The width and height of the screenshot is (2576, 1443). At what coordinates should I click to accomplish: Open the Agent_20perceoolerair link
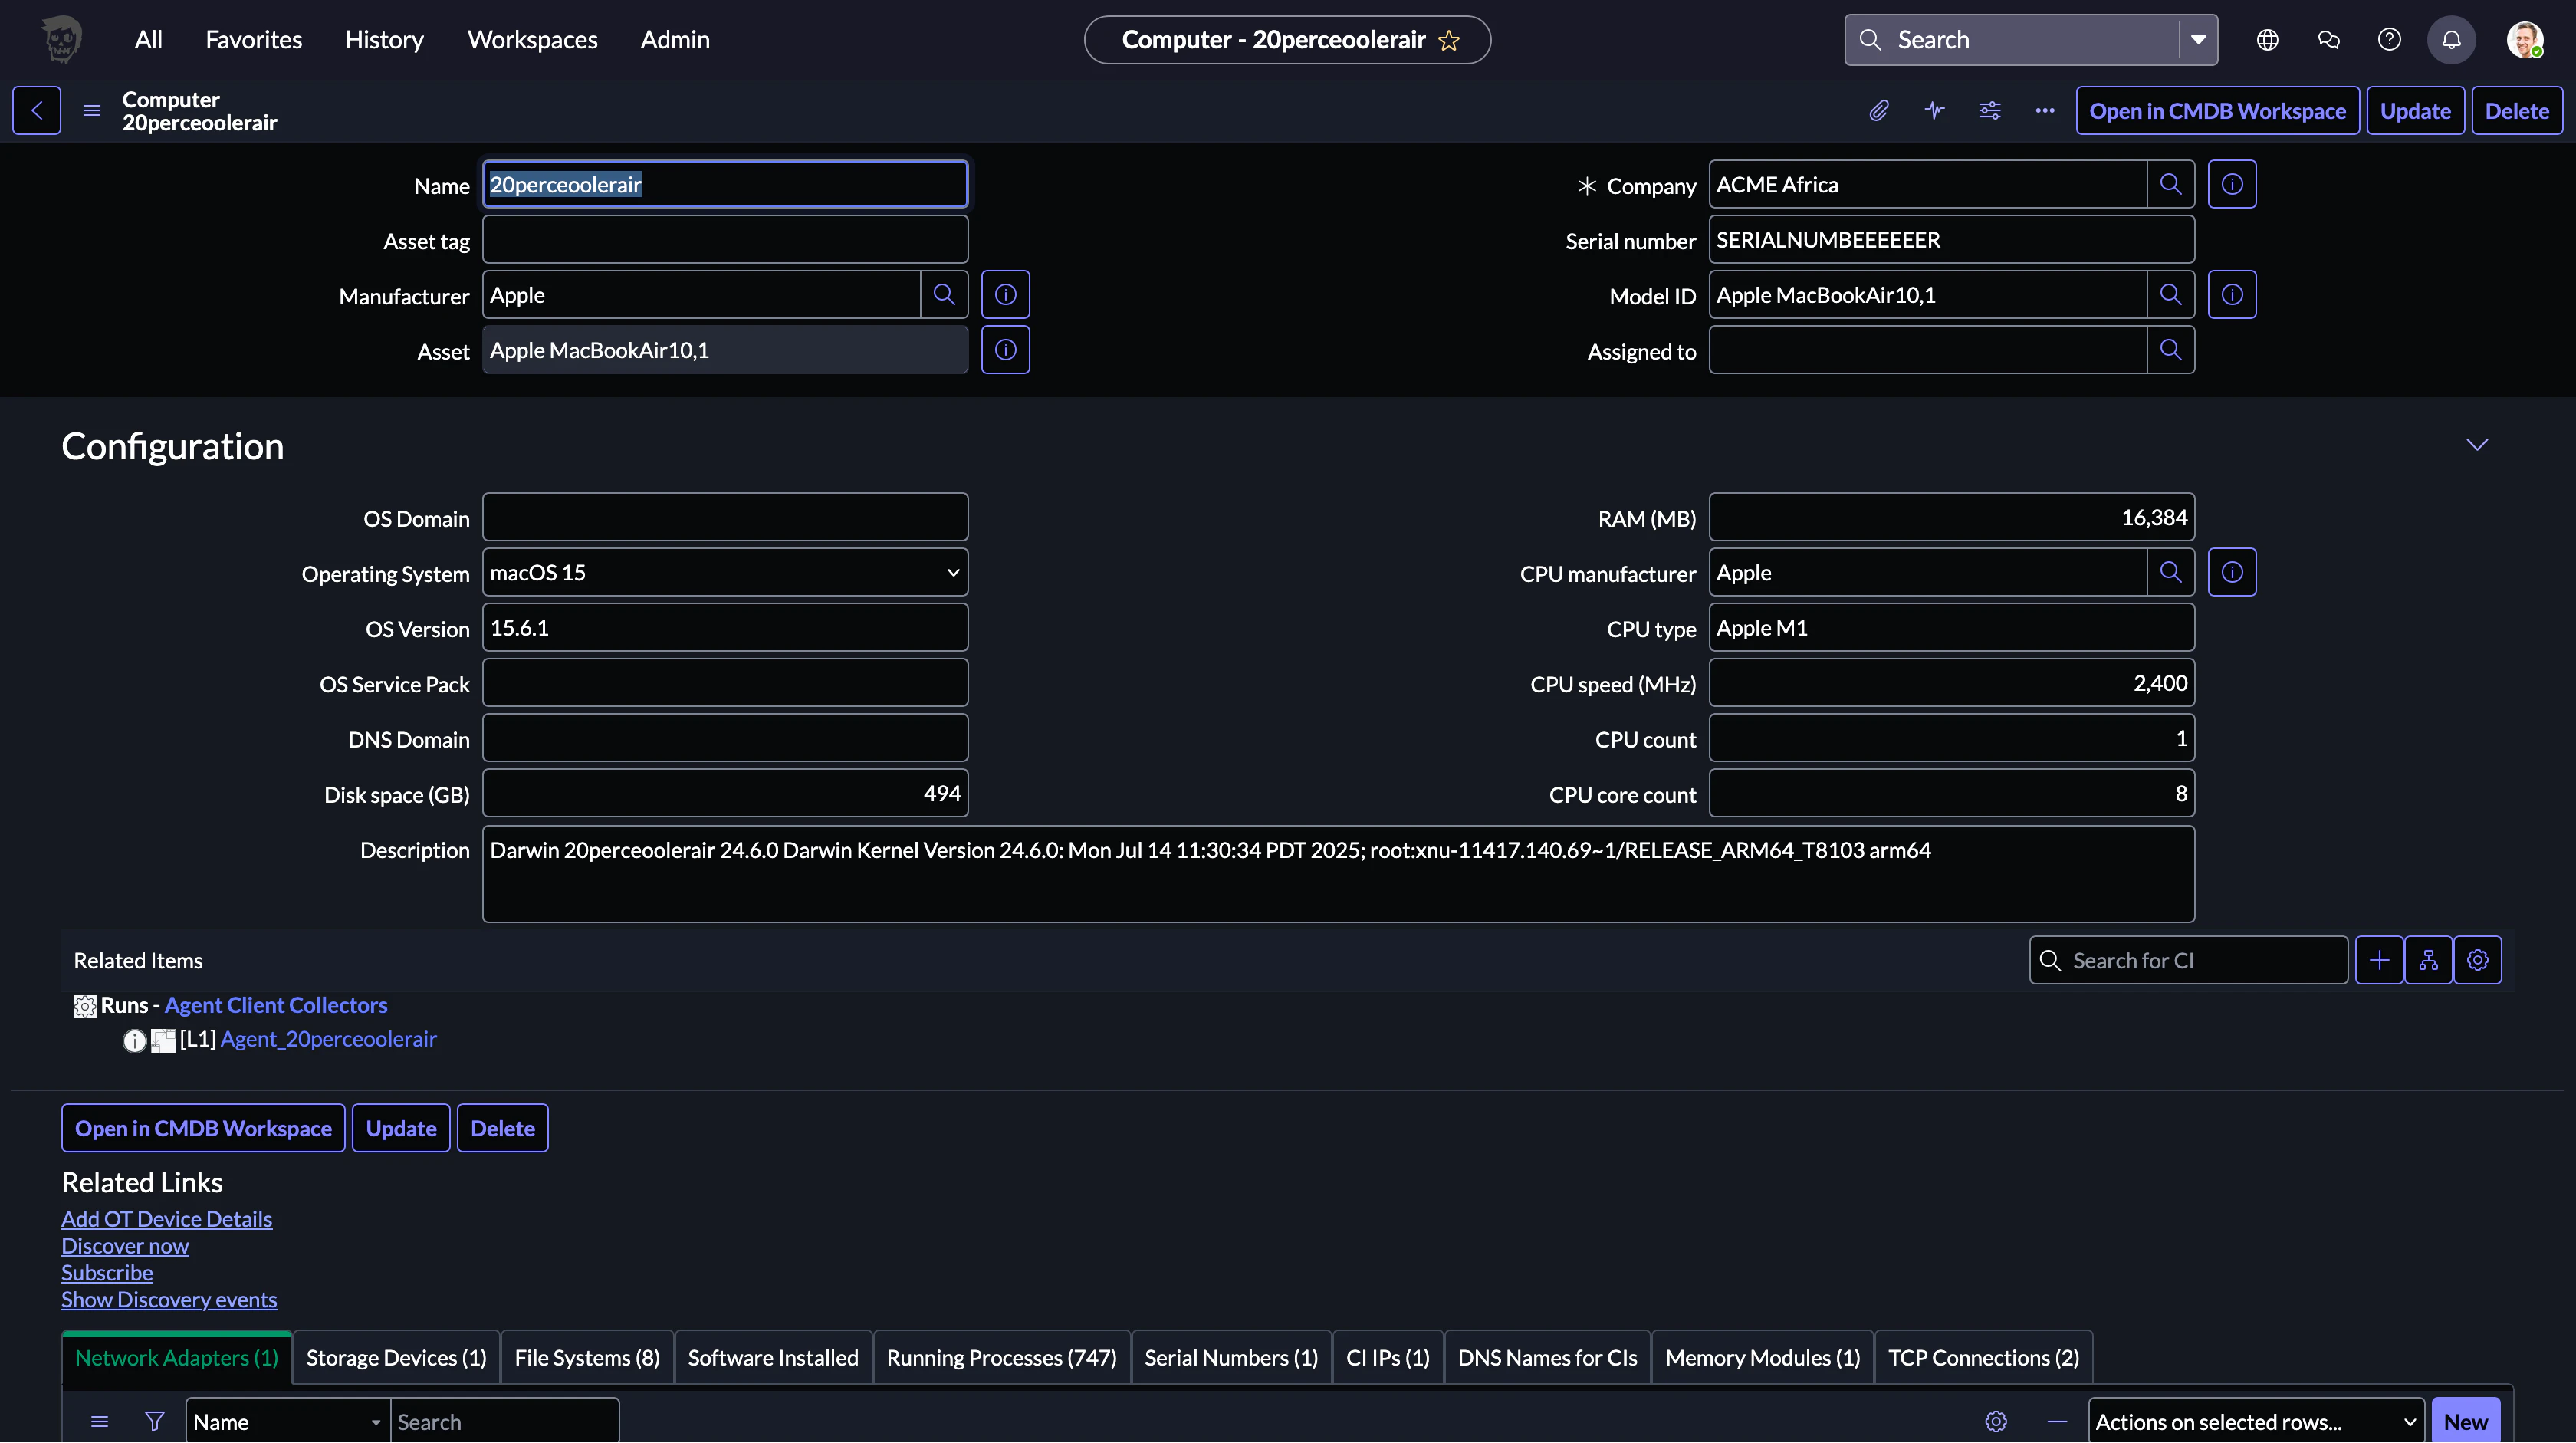329,1039
